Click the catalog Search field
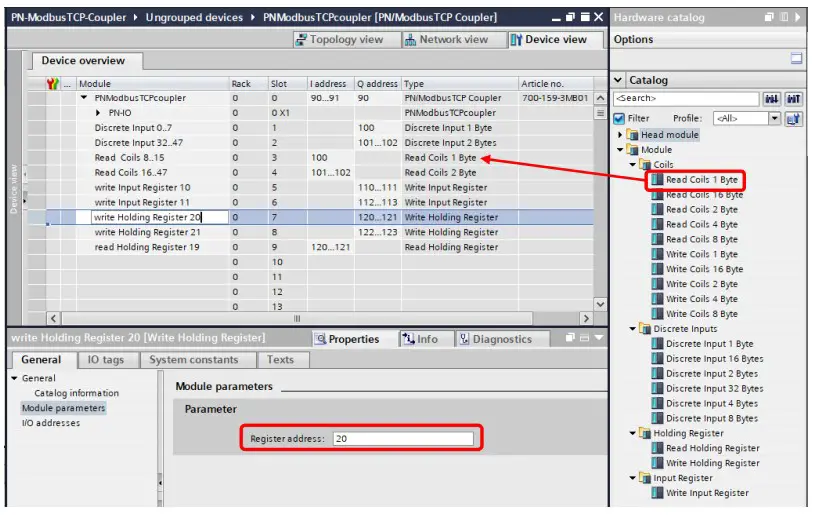The width and height of the screenshot is (815, 515). tap(686, 98)
